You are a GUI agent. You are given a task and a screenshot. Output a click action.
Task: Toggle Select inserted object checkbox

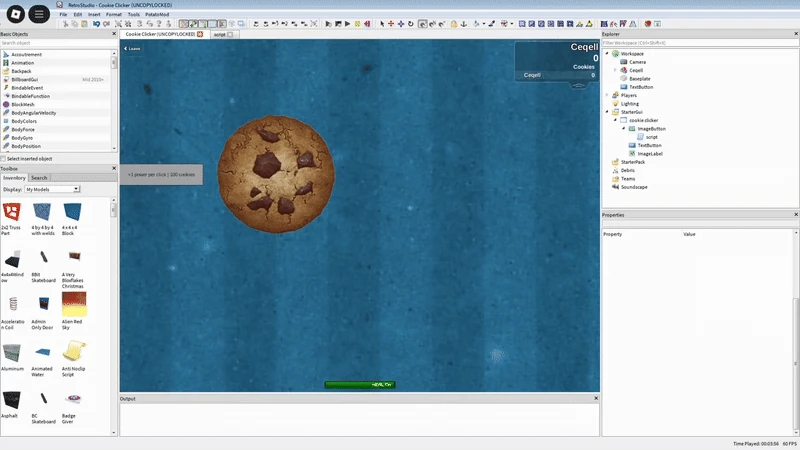(3, 159)
